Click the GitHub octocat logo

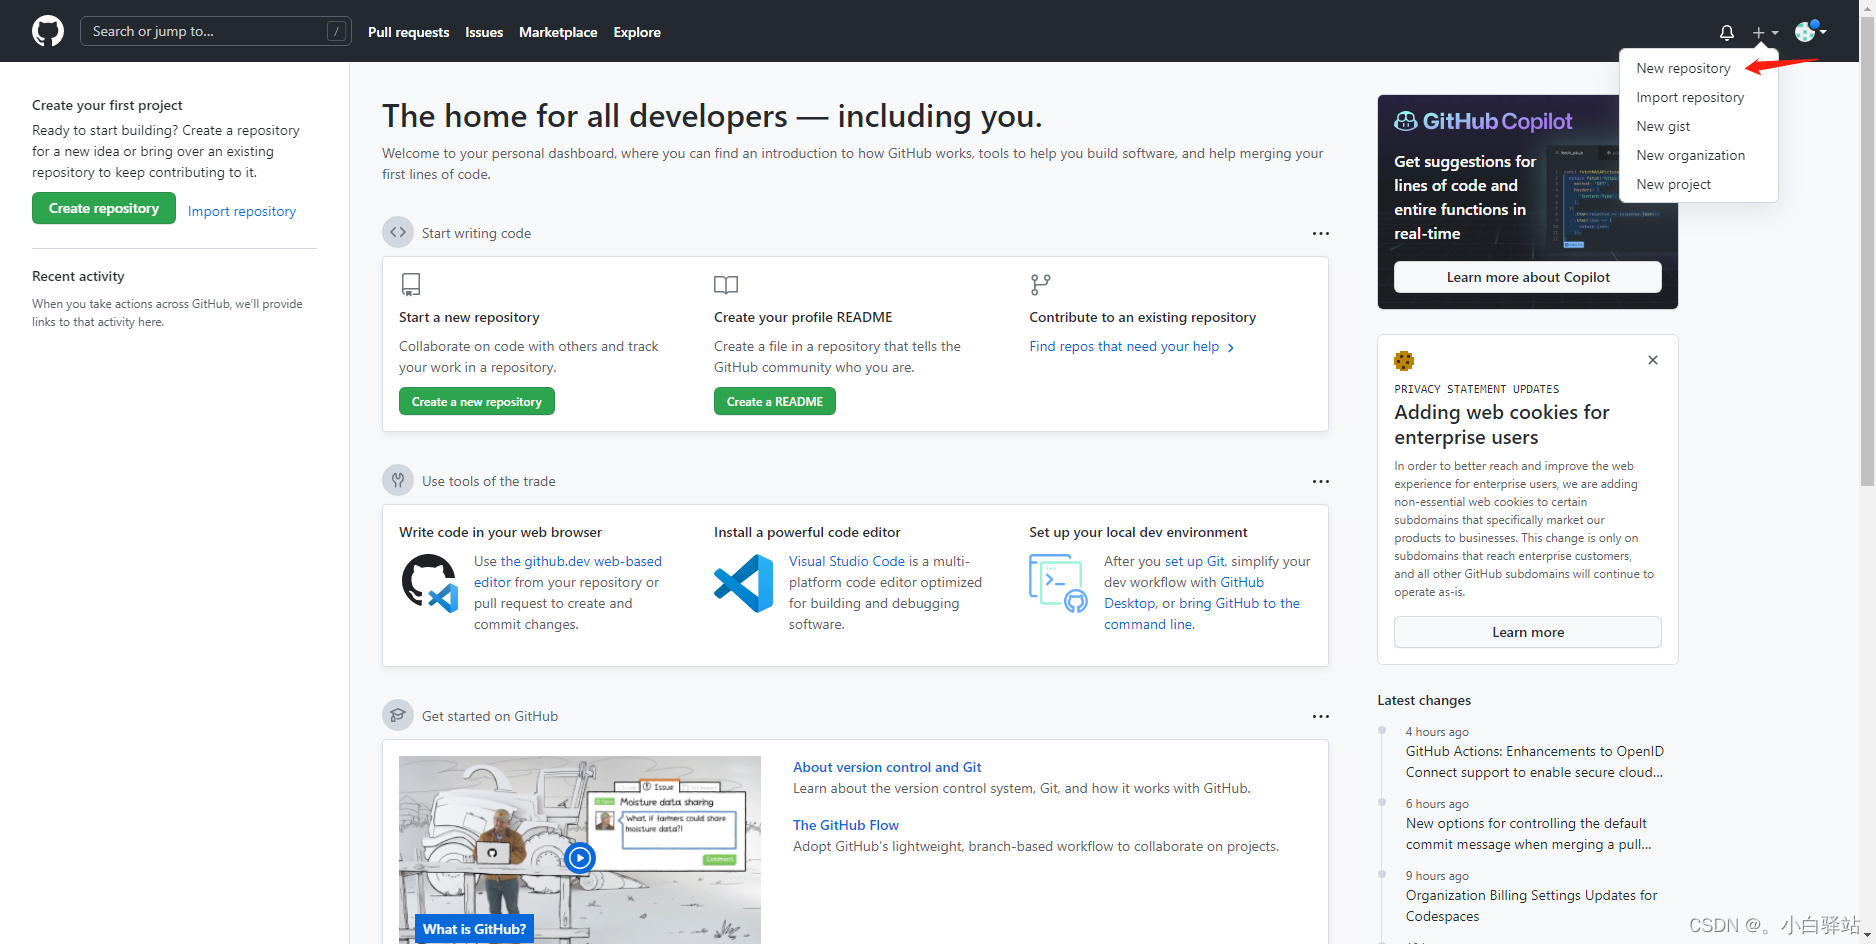click(47, 30)
